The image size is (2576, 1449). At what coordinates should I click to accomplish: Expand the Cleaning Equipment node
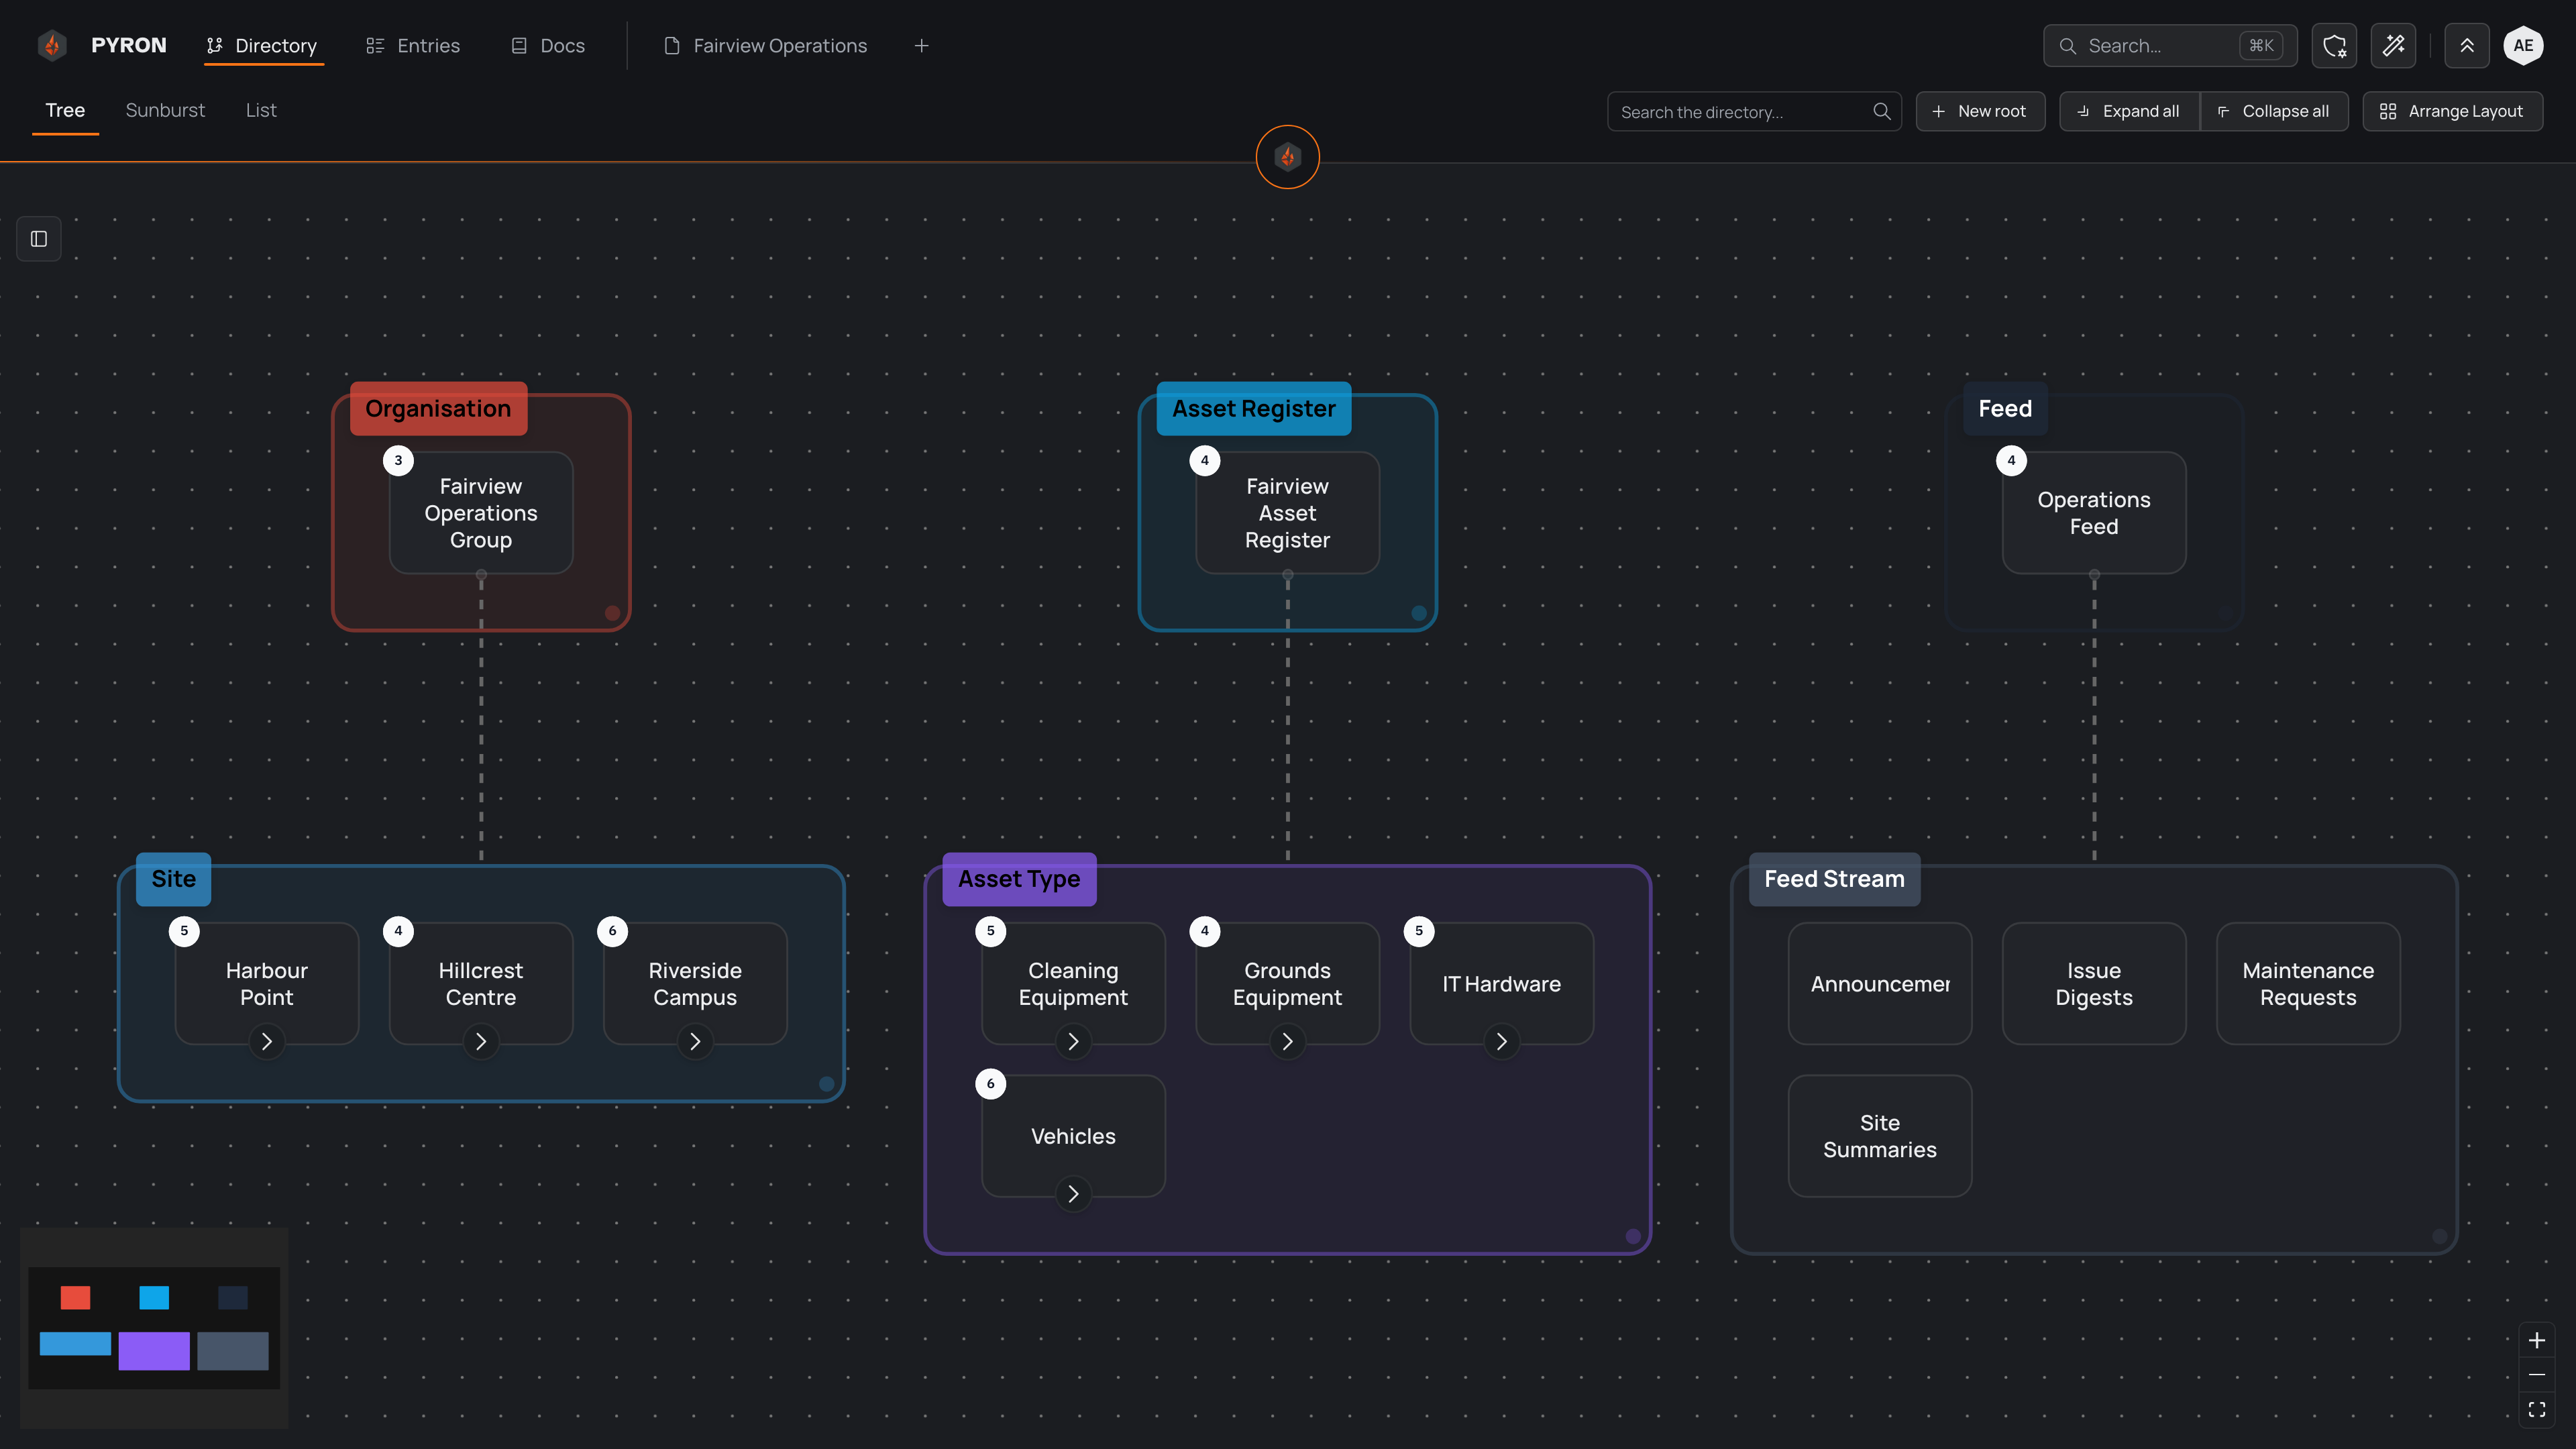[x=1073, y=1042]
